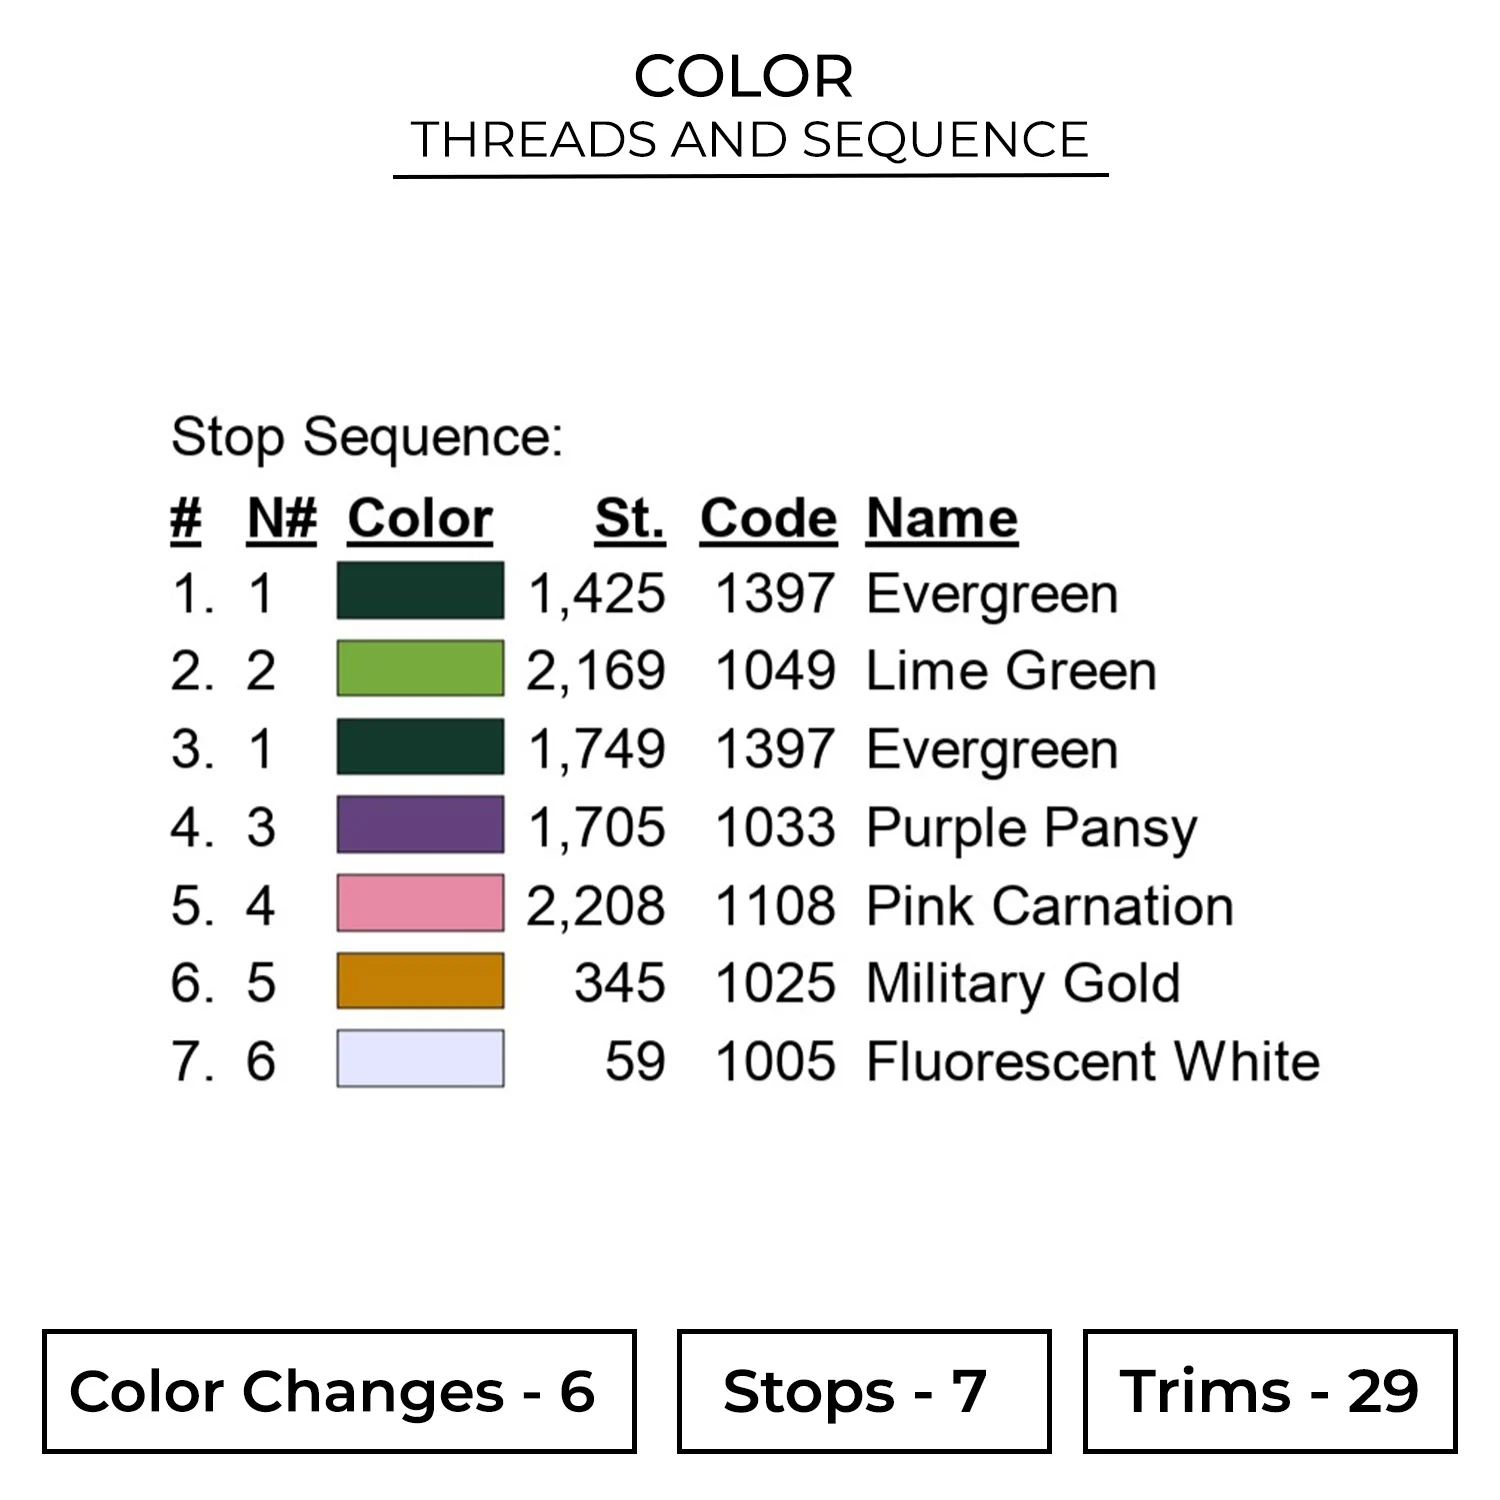Click the Stops - 7 box

click(x=863, y=1391)
